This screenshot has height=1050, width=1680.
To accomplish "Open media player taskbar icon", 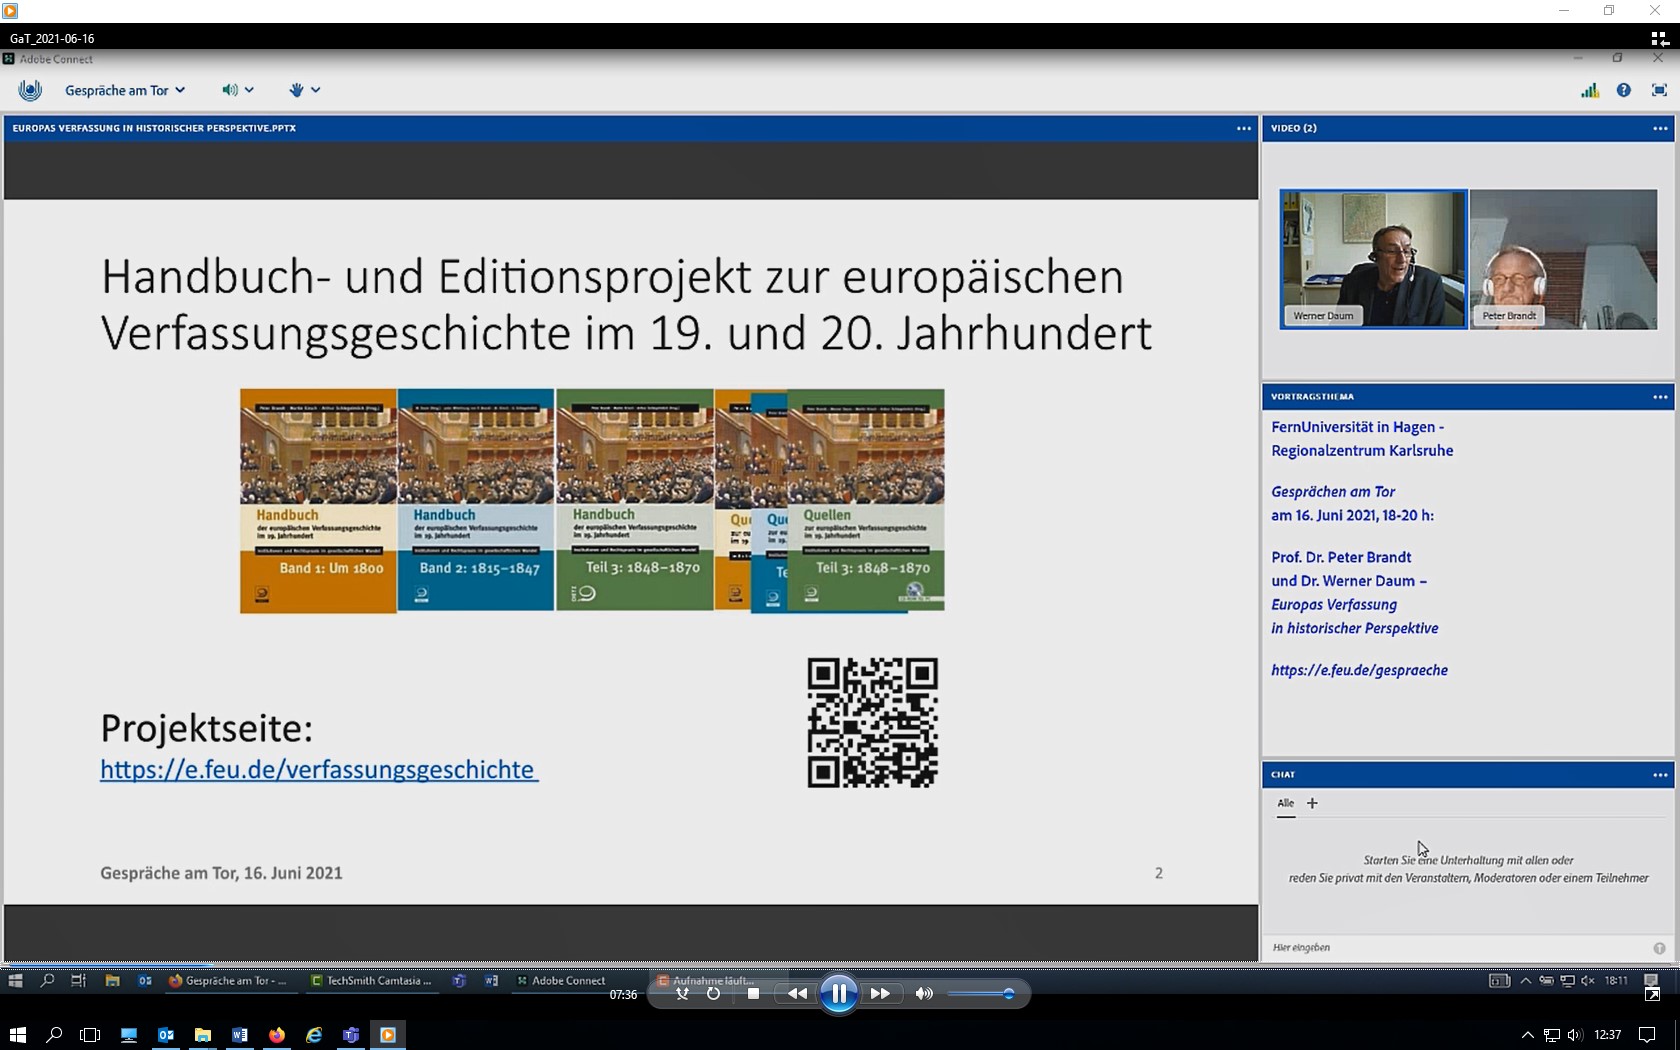I will [388, 1035].
